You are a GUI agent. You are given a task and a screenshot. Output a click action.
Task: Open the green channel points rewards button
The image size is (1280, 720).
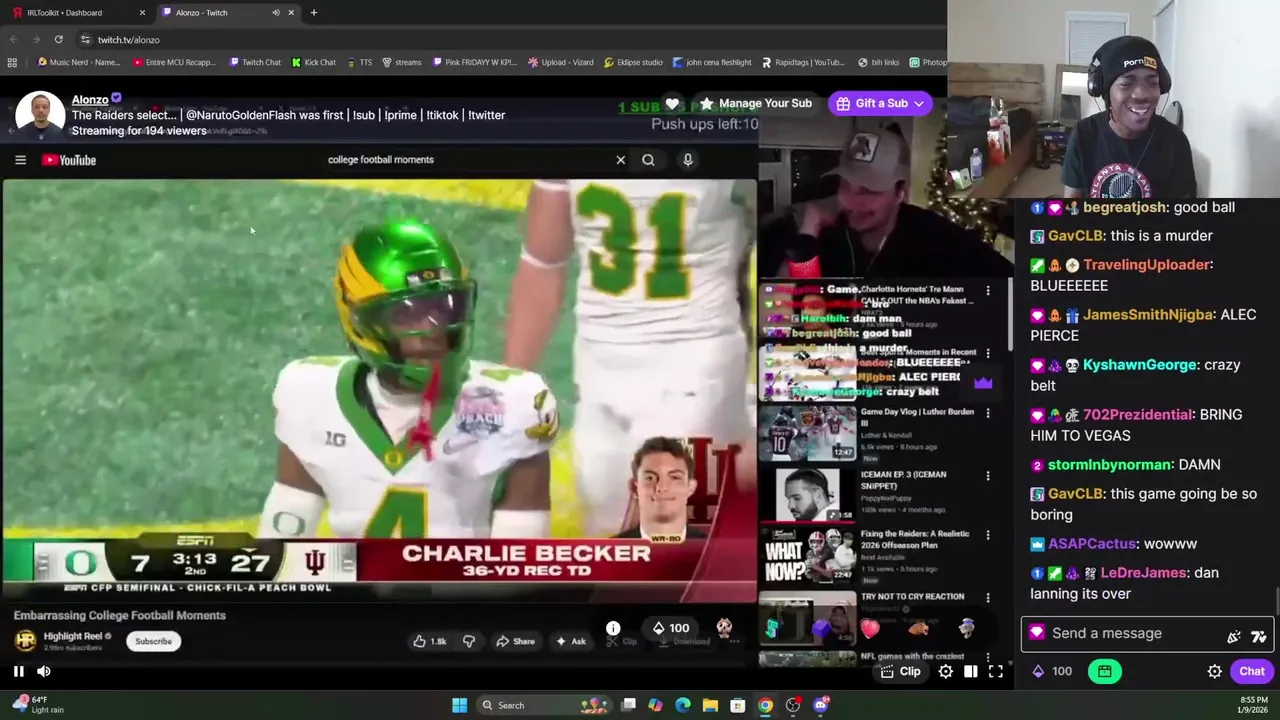click(x=1105, y=672)
